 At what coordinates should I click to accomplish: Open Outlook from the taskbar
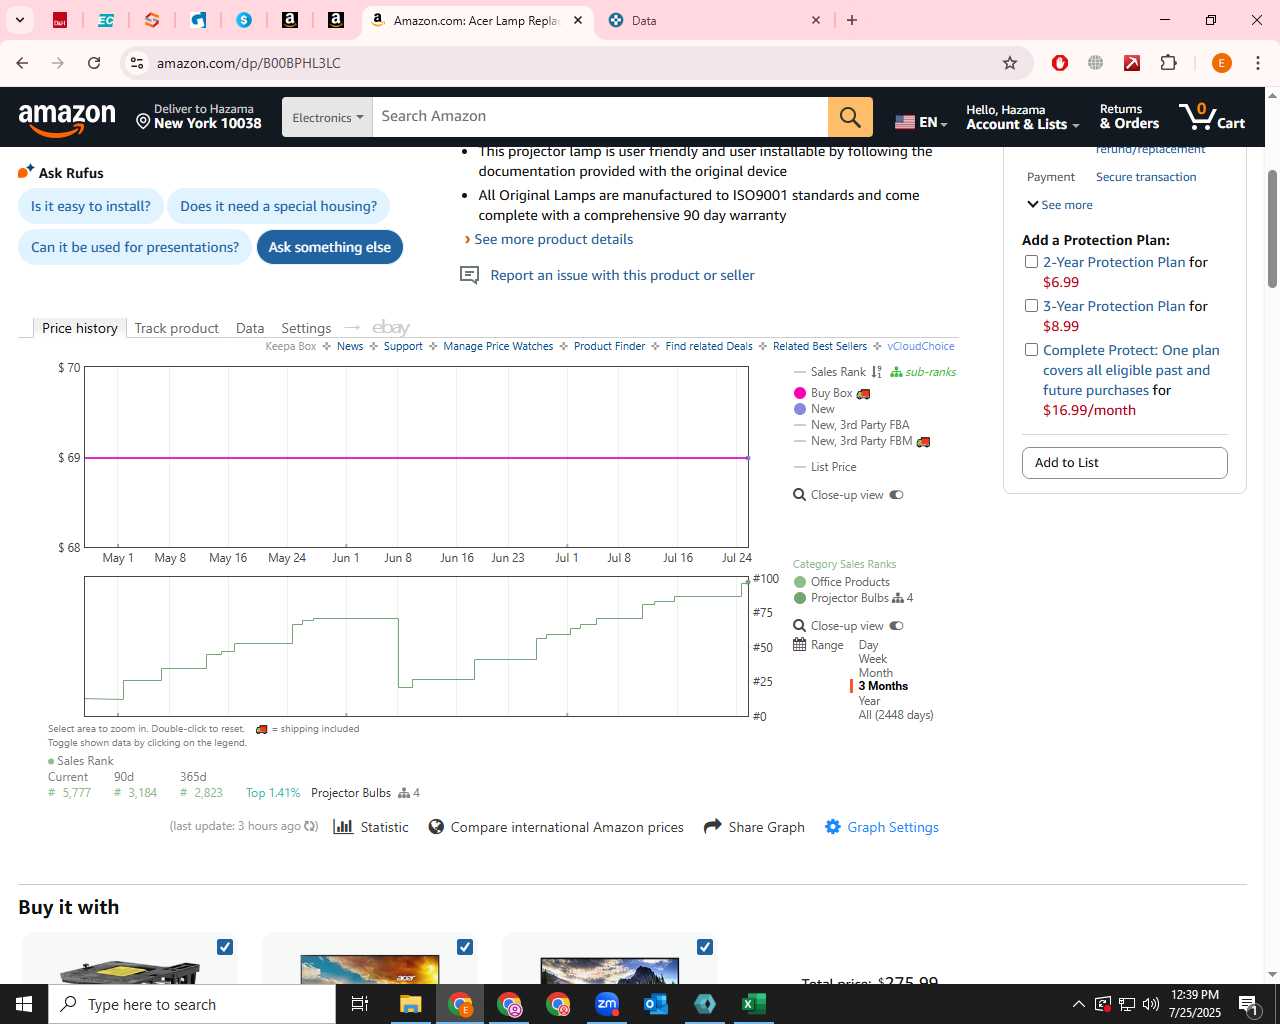click(656, 1004)
